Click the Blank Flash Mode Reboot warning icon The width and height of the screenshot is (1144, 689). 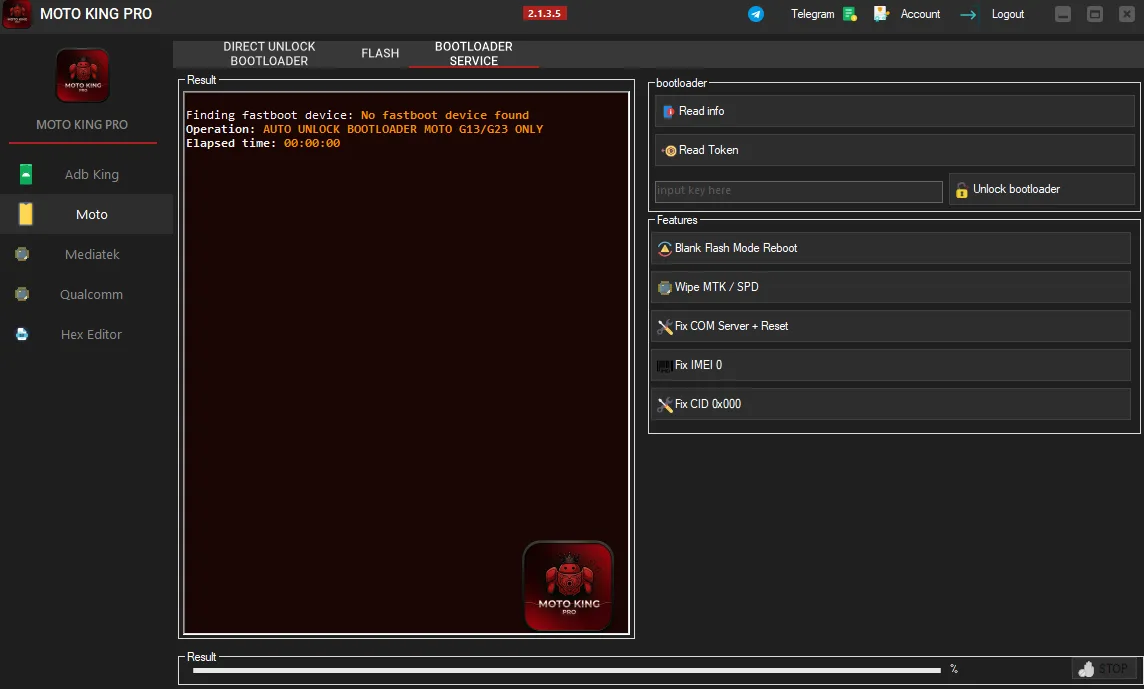pos(665,249)
